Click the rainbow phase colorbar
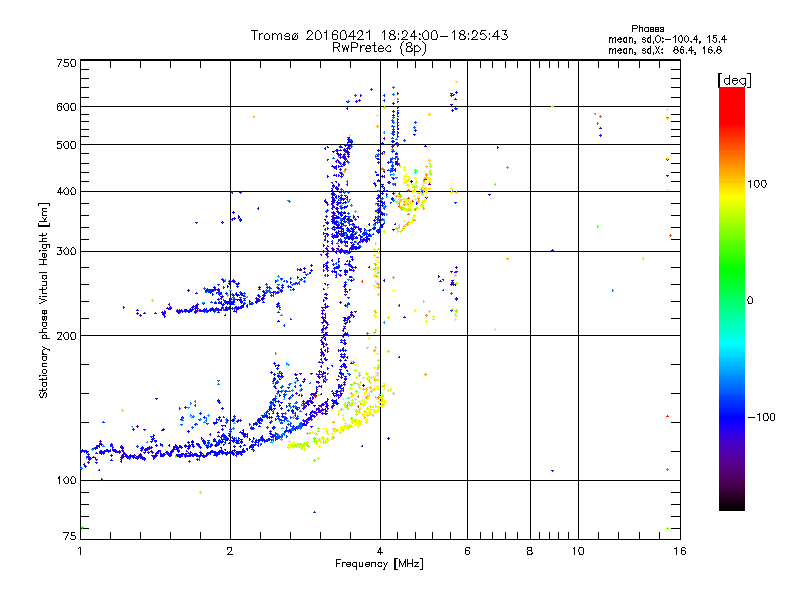The image size is (800, 600). point(732,298)
